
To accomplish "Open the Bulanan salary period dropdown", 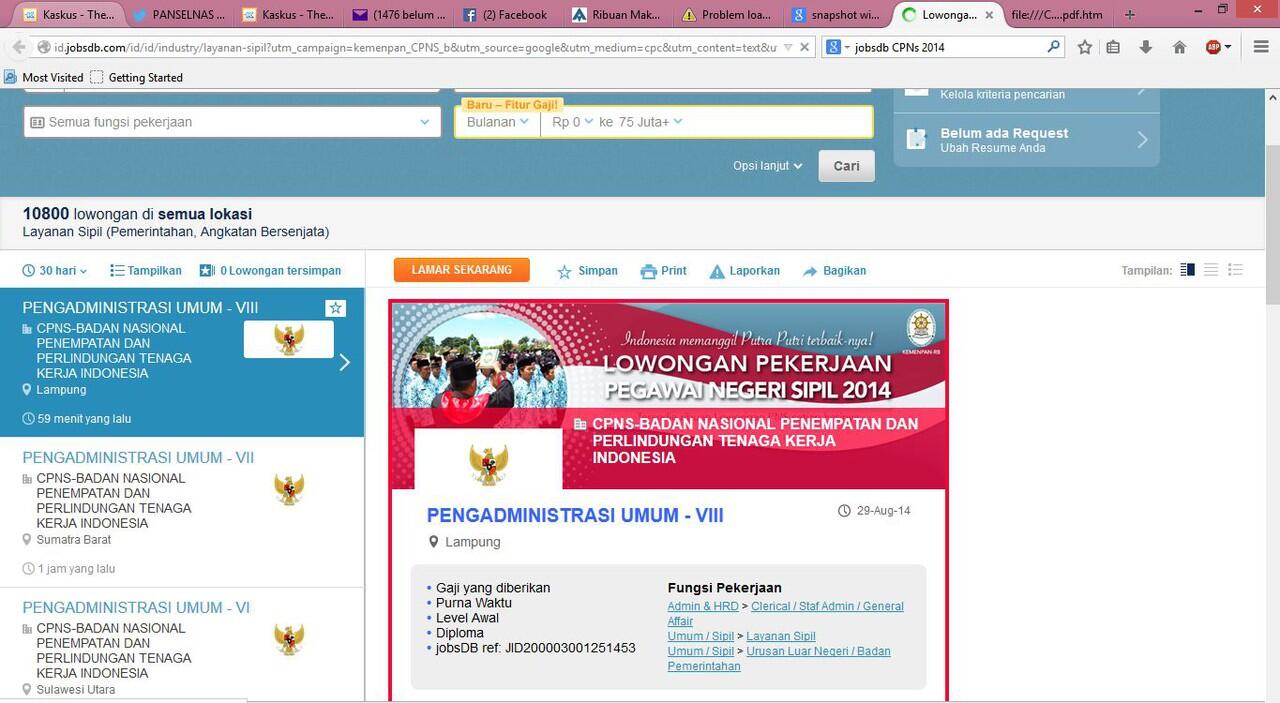I will tap(497, 122).
